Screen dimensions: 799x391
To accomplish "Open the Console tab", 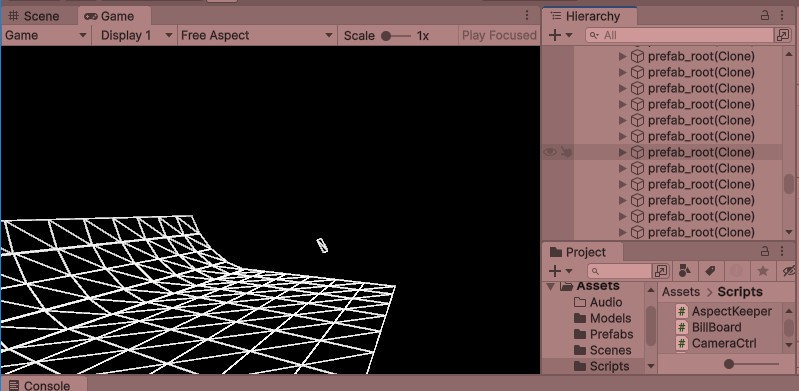I will click(39, 385).
